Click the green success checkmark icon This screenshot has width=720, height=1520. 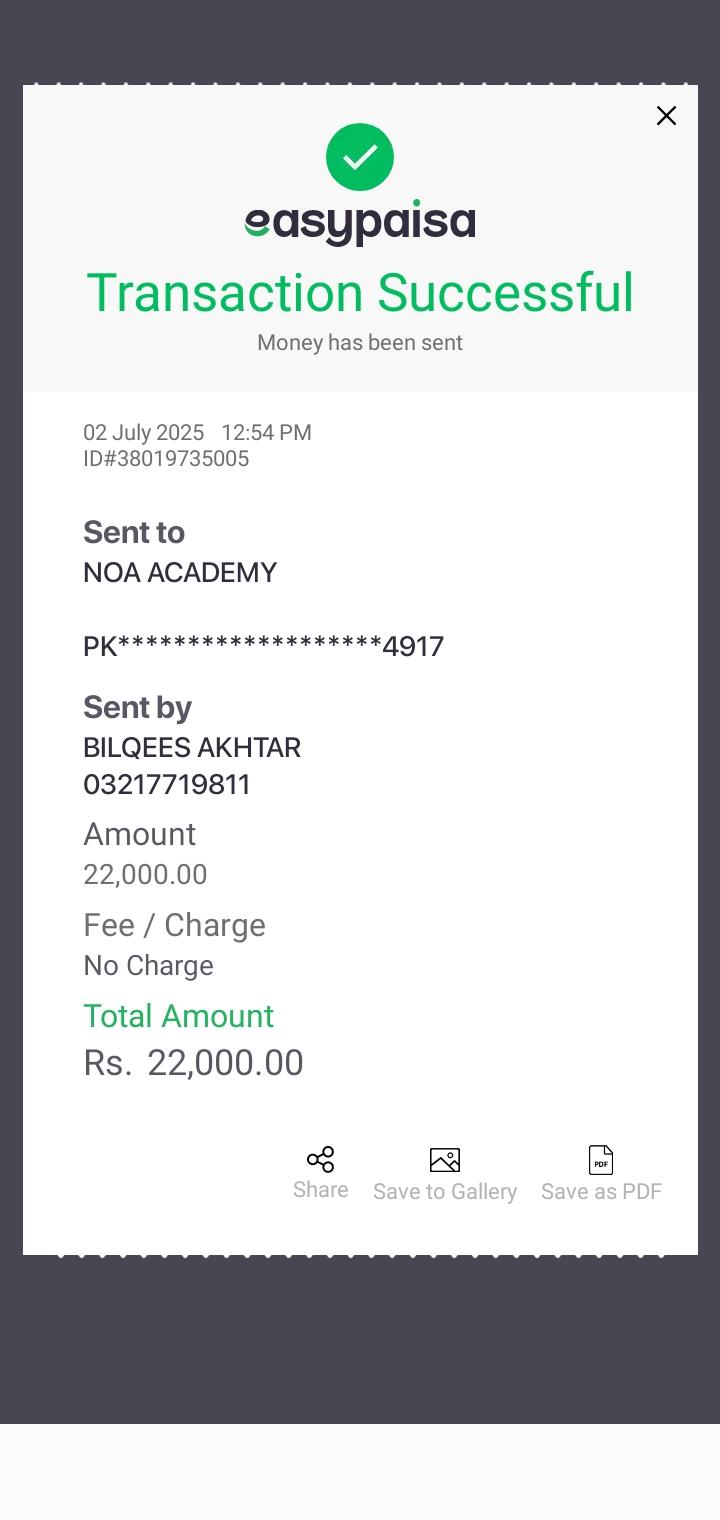click(360, 157)
